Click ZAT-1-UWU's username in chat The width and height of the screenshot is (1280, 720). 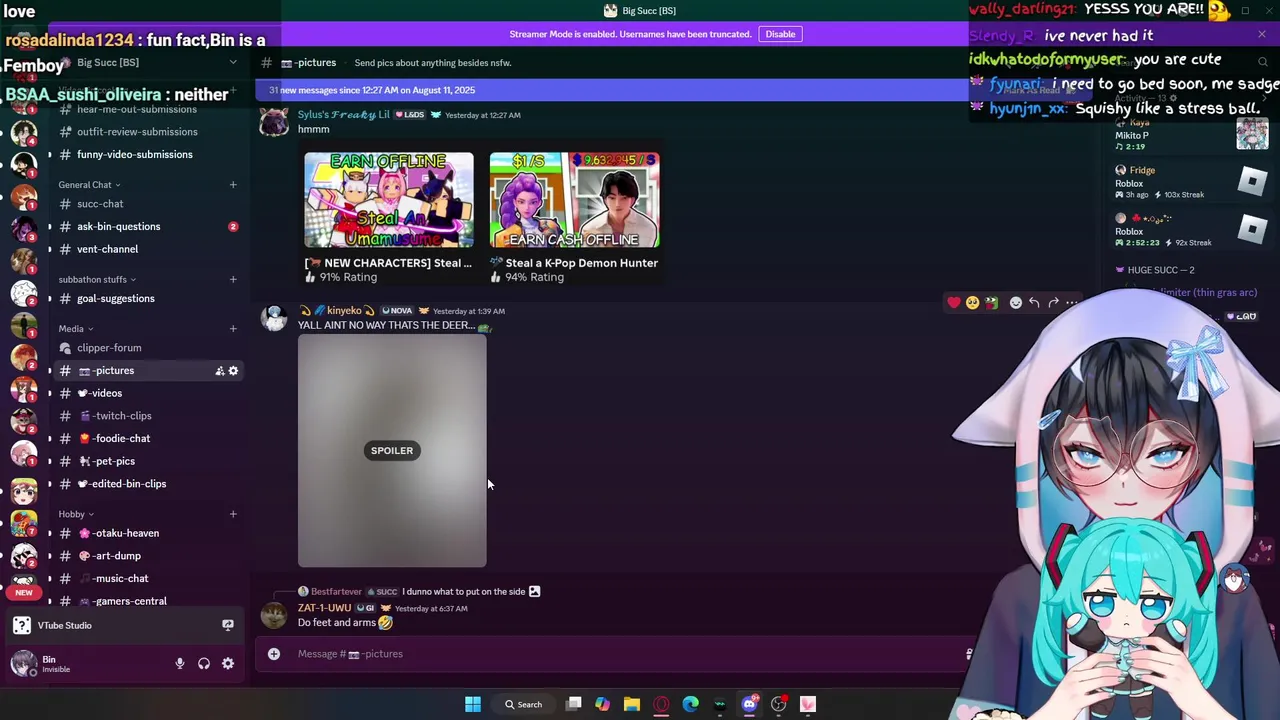pyautogui.click(x=324, y=608)
